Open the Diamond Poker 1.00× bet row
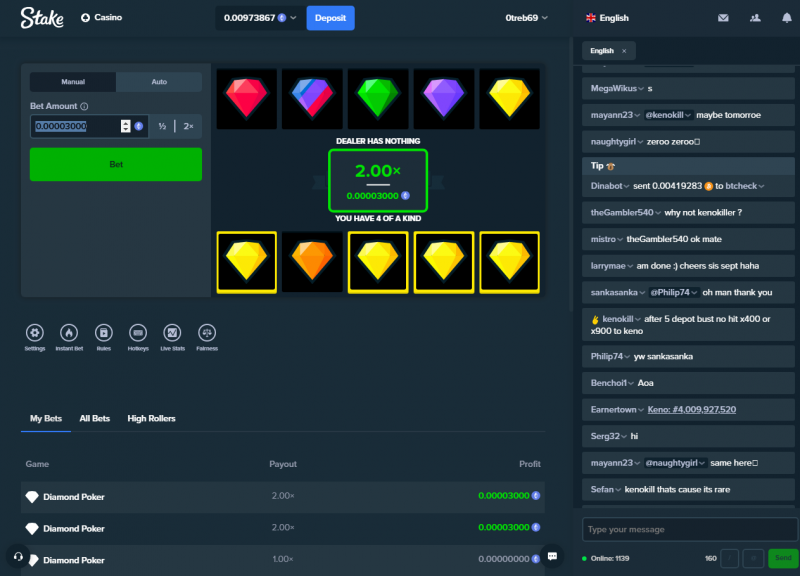The width and height of the screenshot is (800, 576). tap(283, 560)
